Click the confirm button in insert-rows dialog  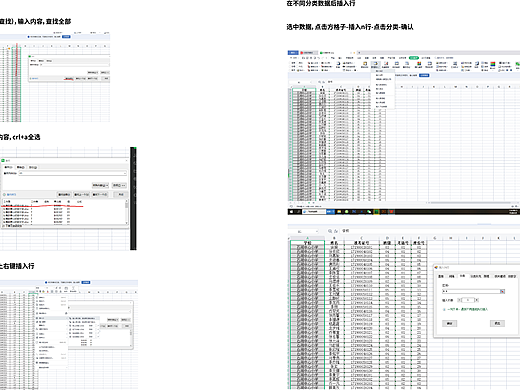[x=449, y=323]
